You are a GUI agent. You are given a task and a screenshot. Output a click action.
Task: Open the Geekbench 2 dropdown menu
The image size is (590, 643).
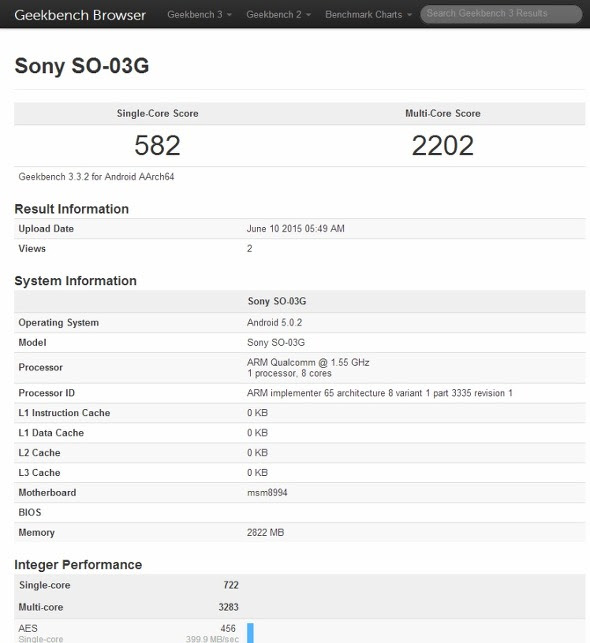pos(278,14)
